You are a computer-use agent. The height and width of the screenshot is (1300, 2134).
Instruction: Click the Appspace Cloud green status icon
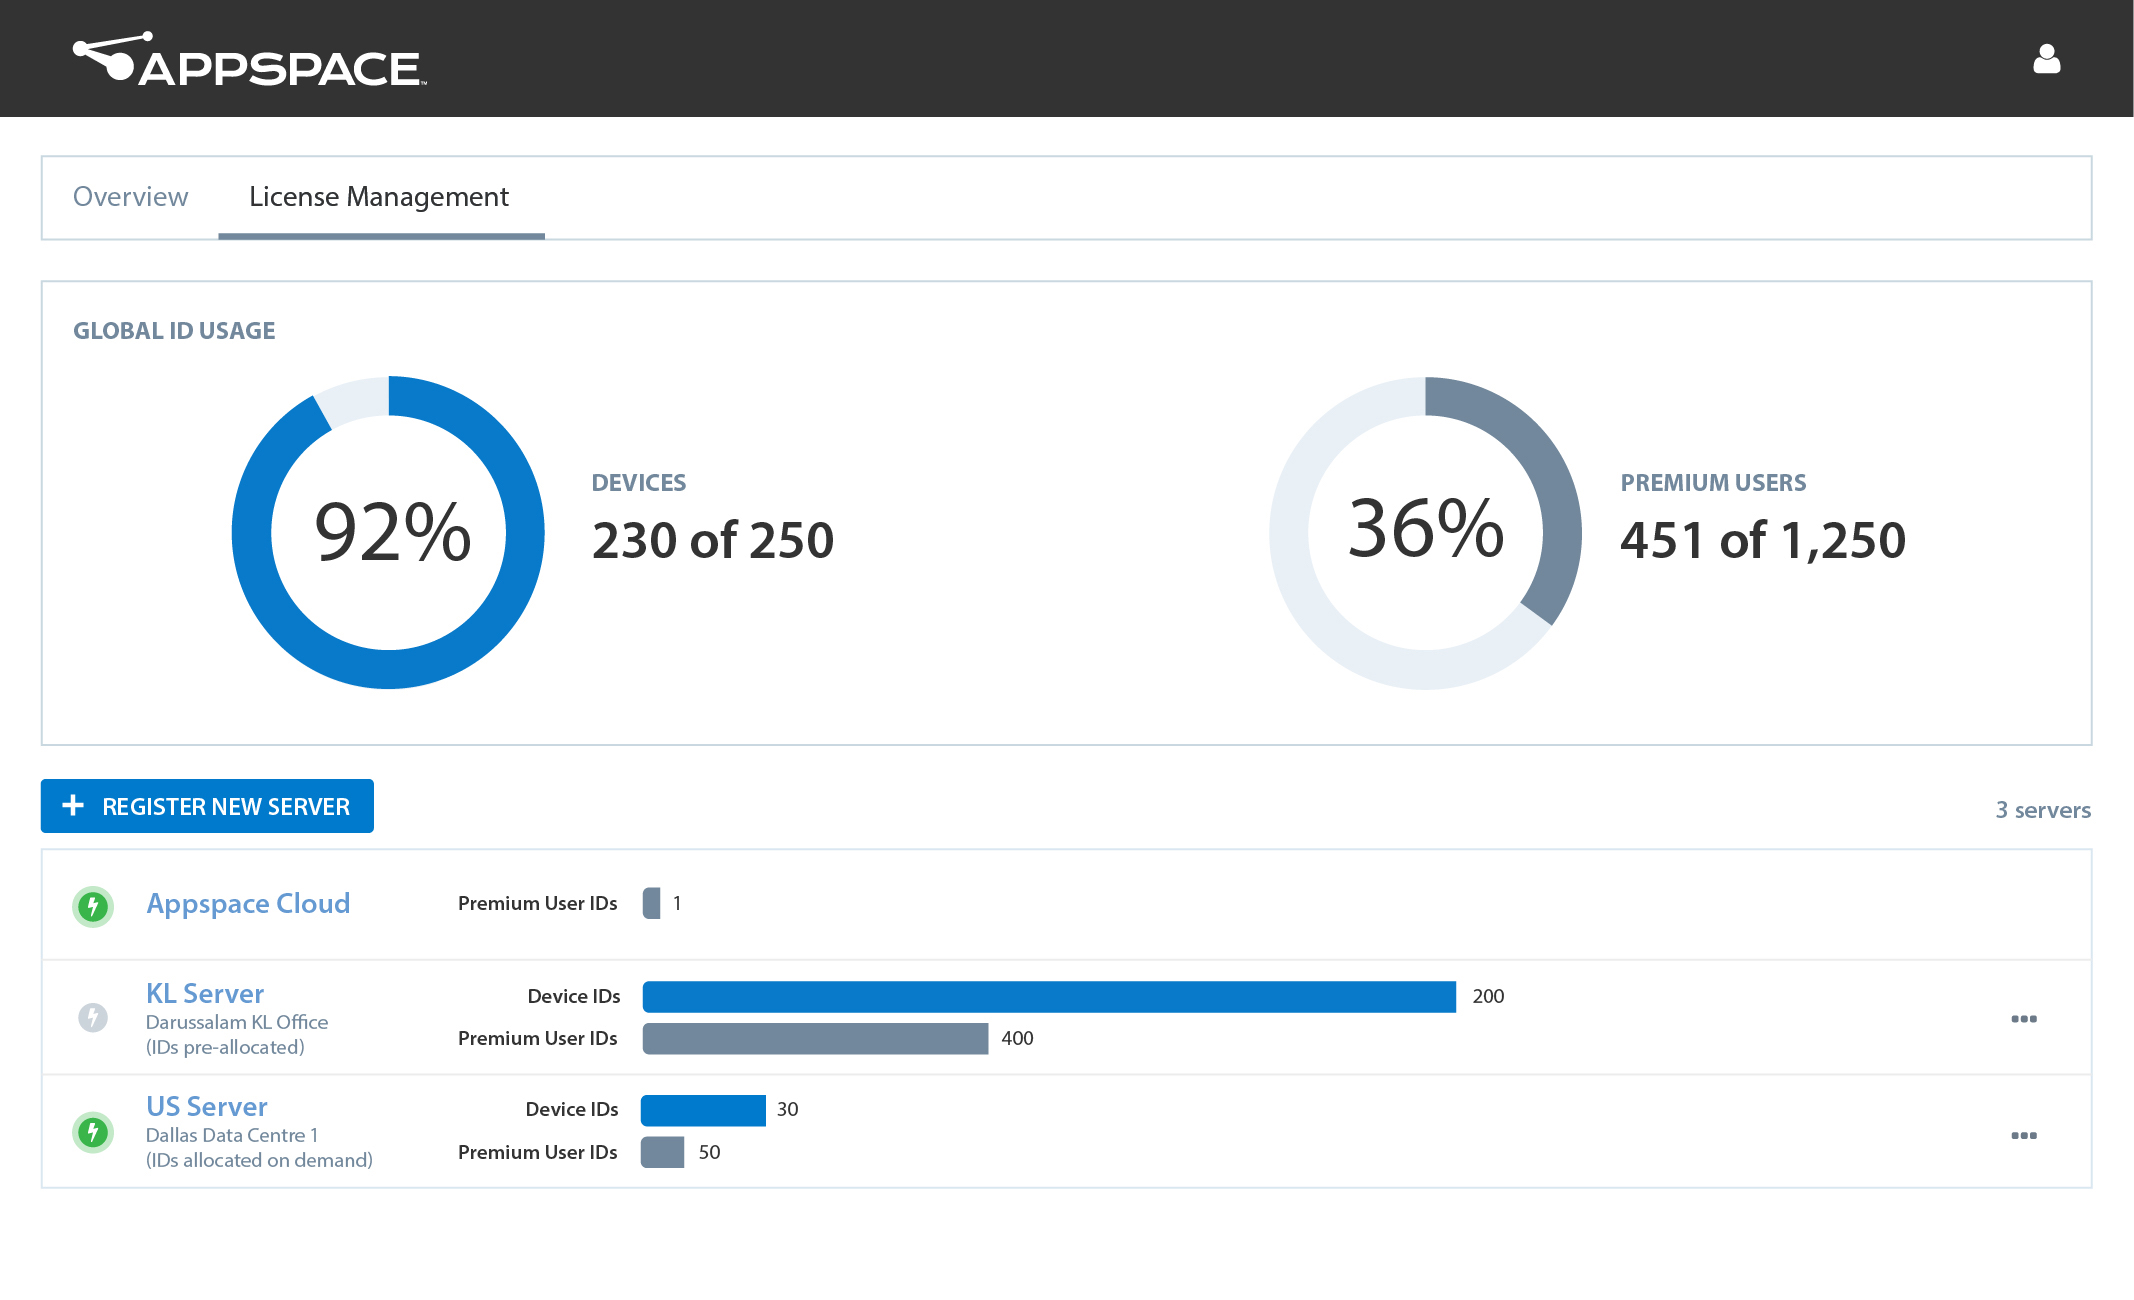coord(93,907)
